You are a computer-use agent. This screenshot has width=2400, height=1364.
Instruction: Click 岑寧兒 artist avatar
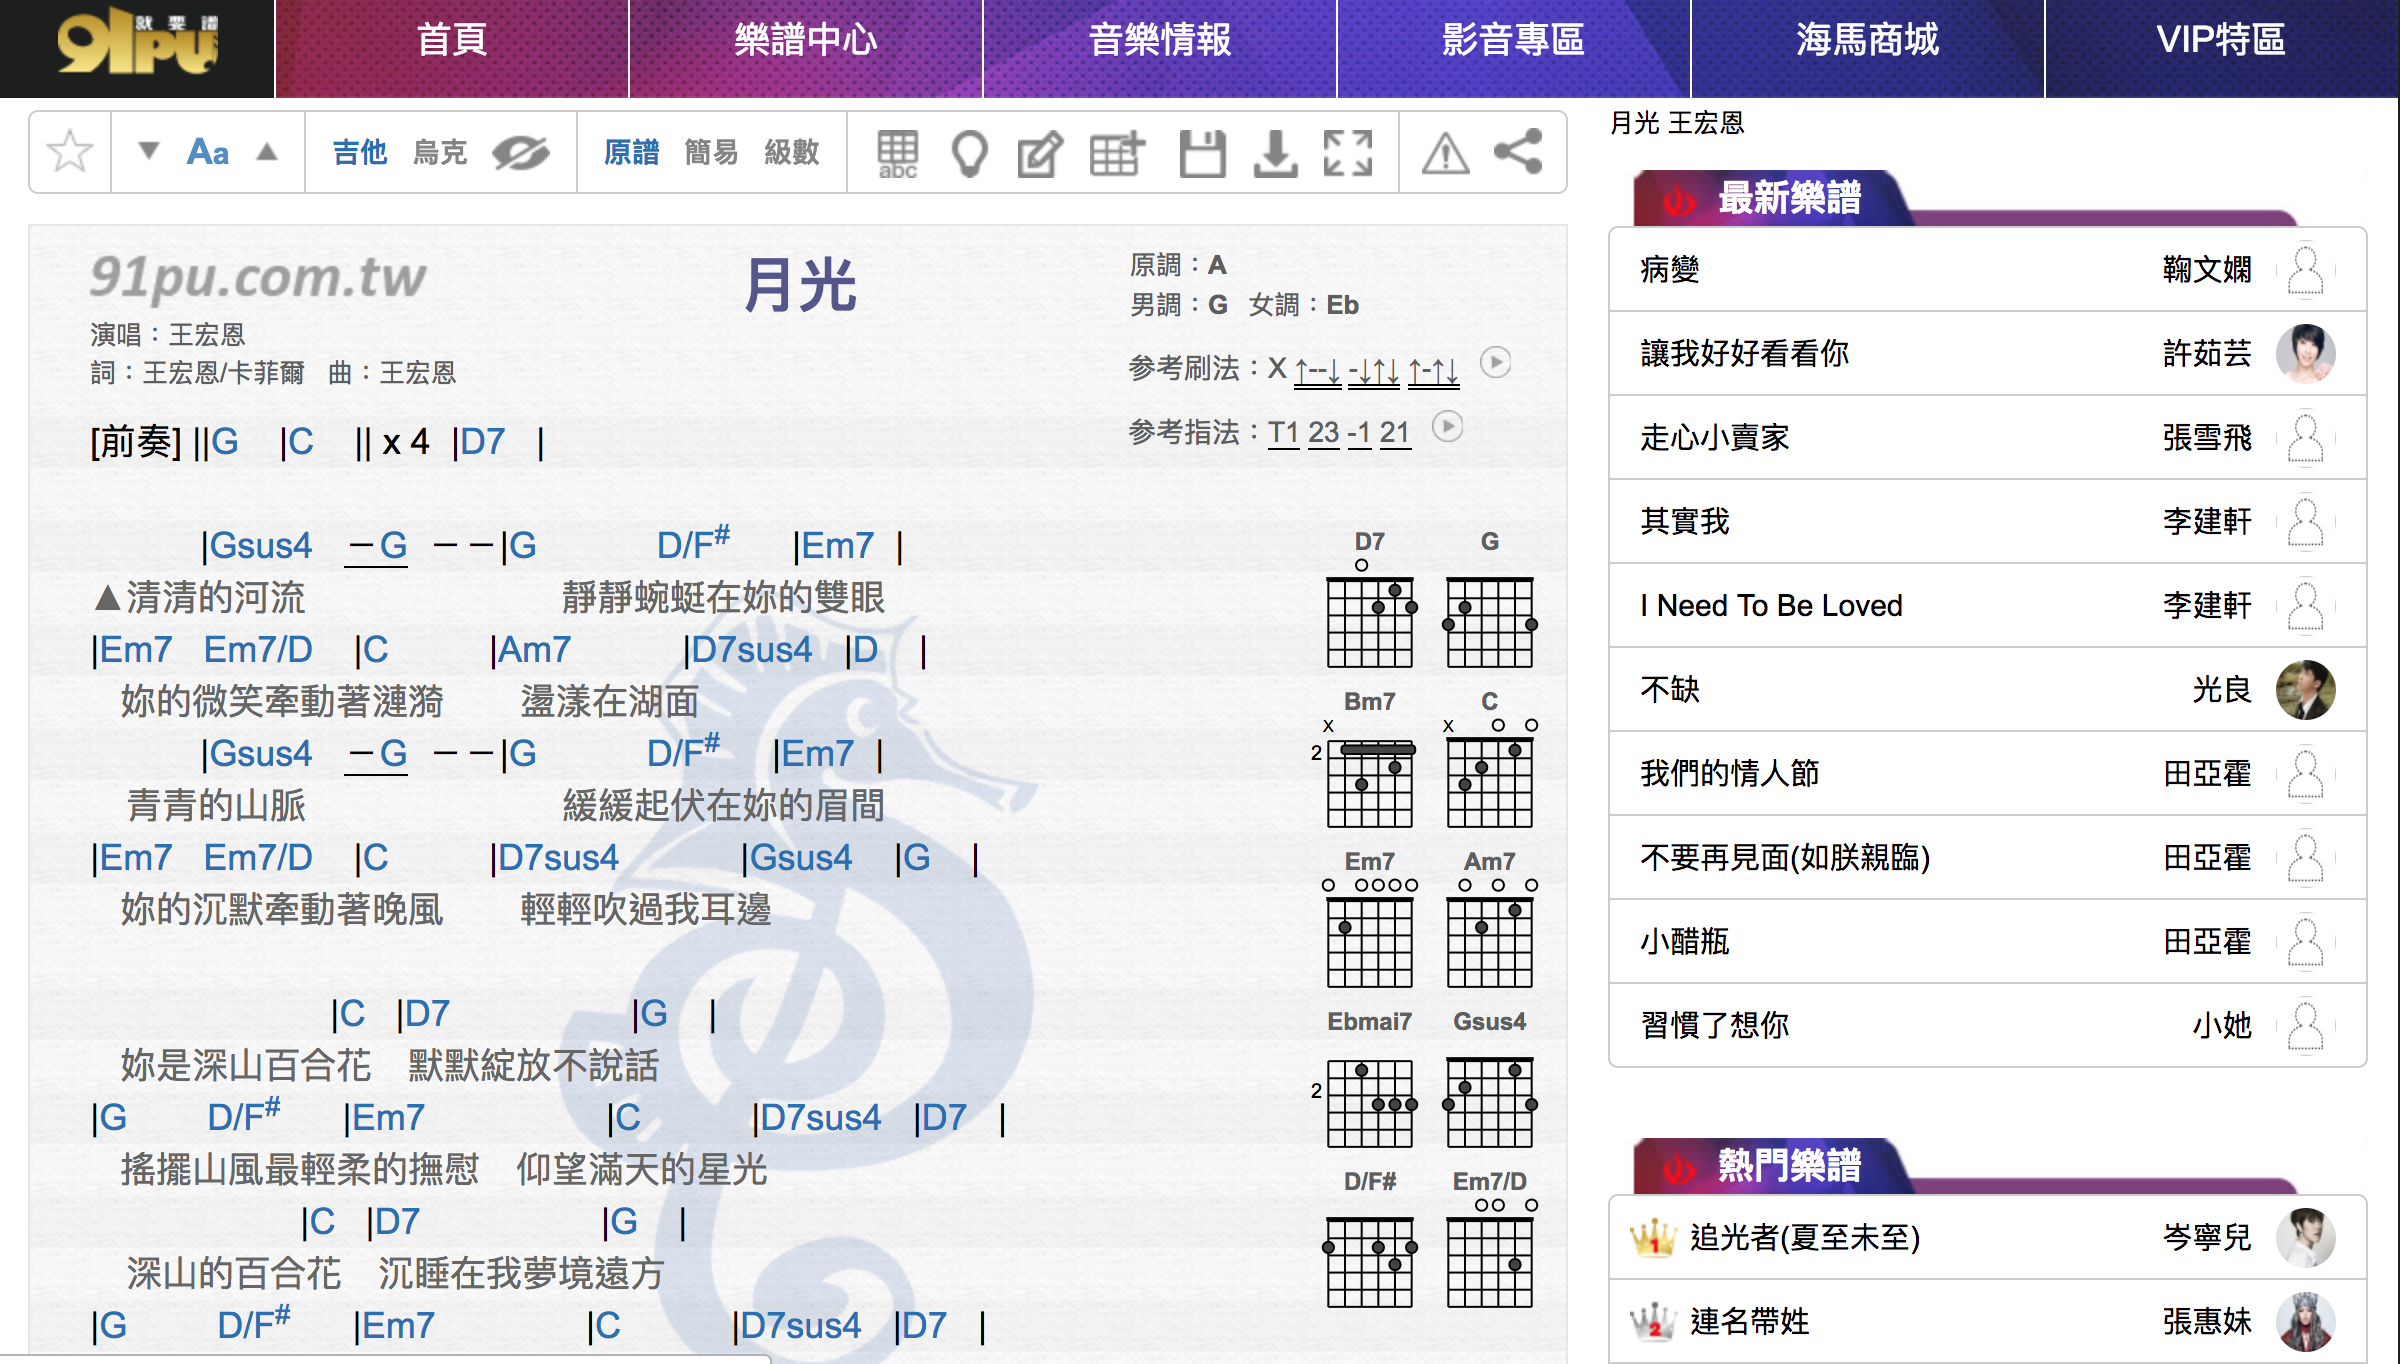pos(2306,1237)
